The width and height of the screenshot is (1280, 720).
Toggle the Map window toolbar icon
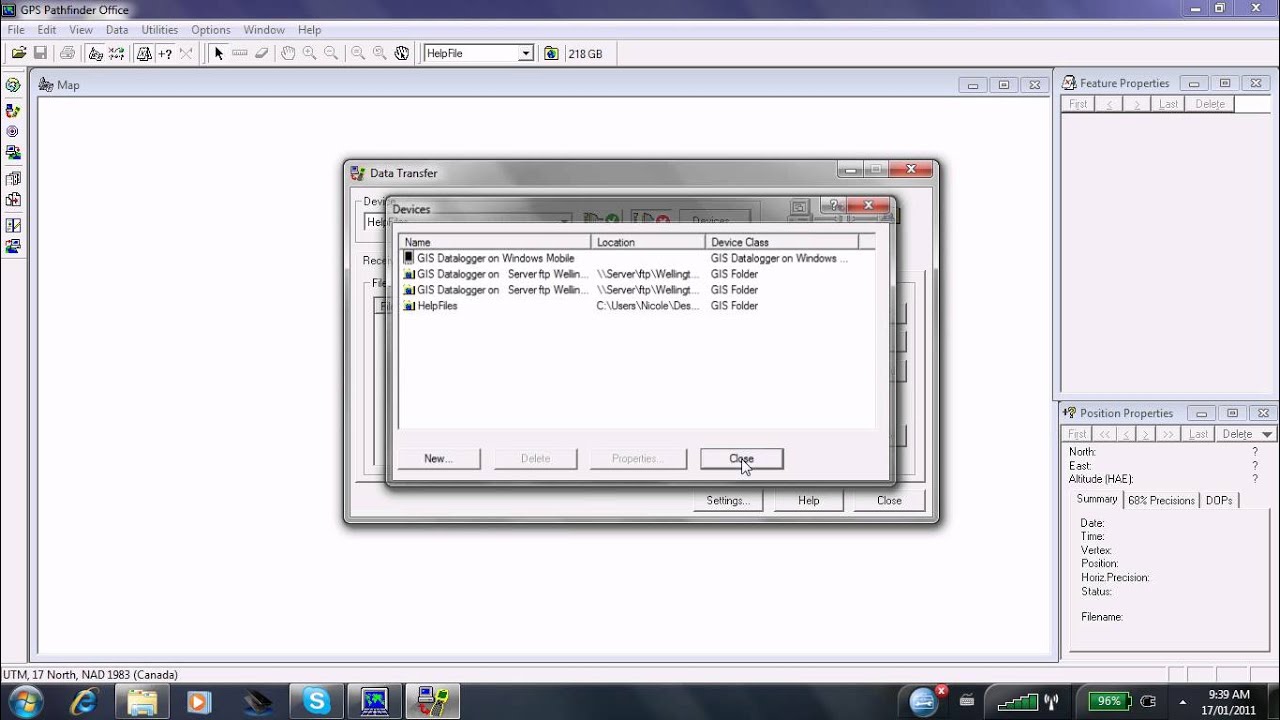point(95,53)
